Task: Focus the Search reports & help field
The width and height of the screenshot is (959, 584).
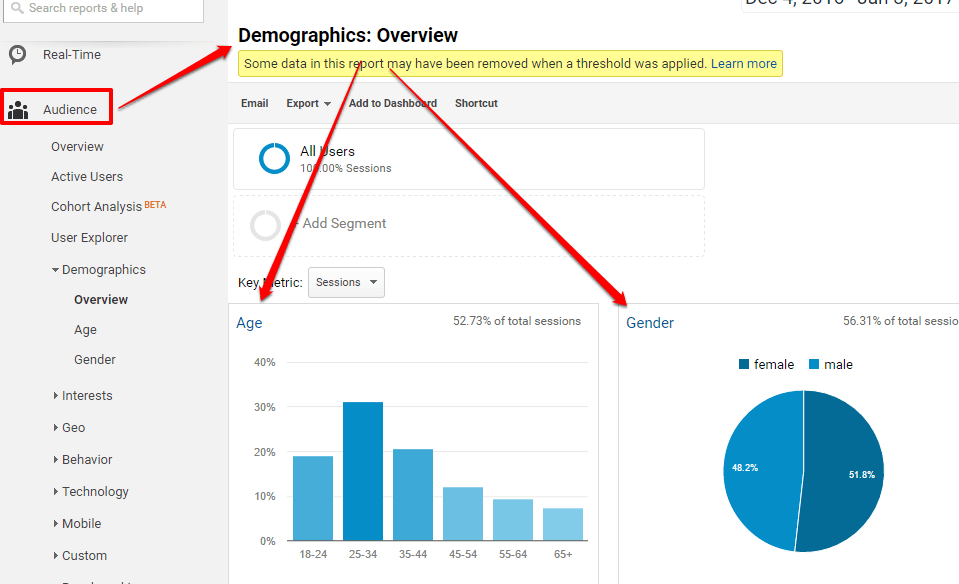Action: point(103,9)
